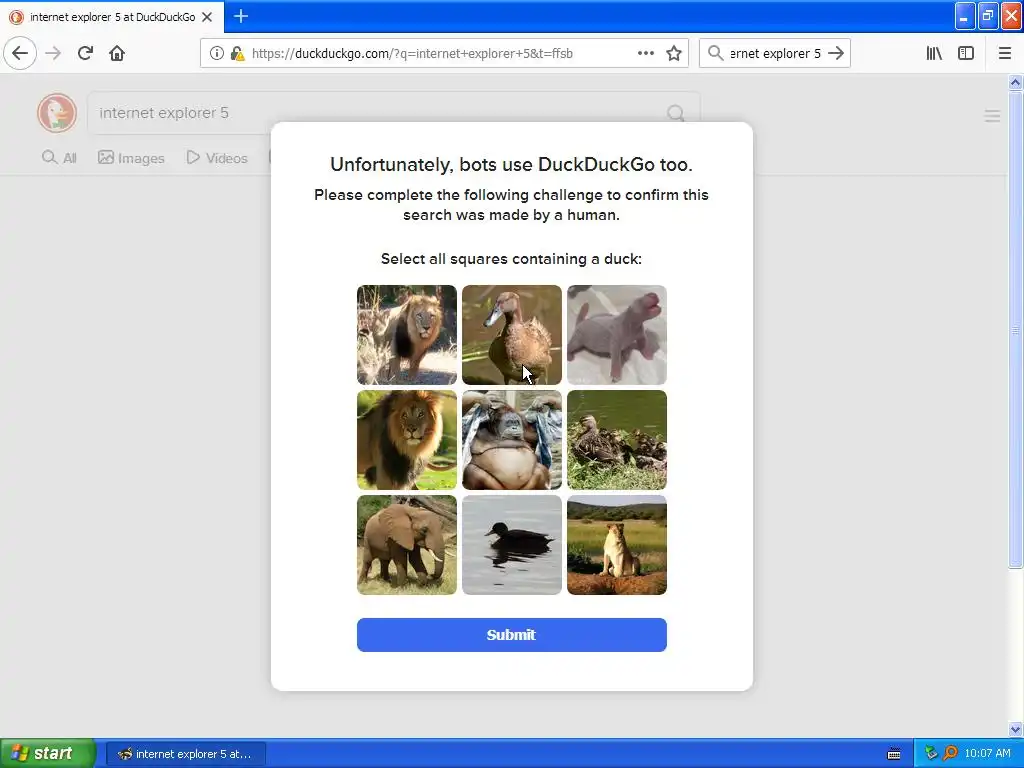This screenshot has height=768, width=1024.
Task: Click the taskbar internet explorer 5 item
Action: point(186,754)
